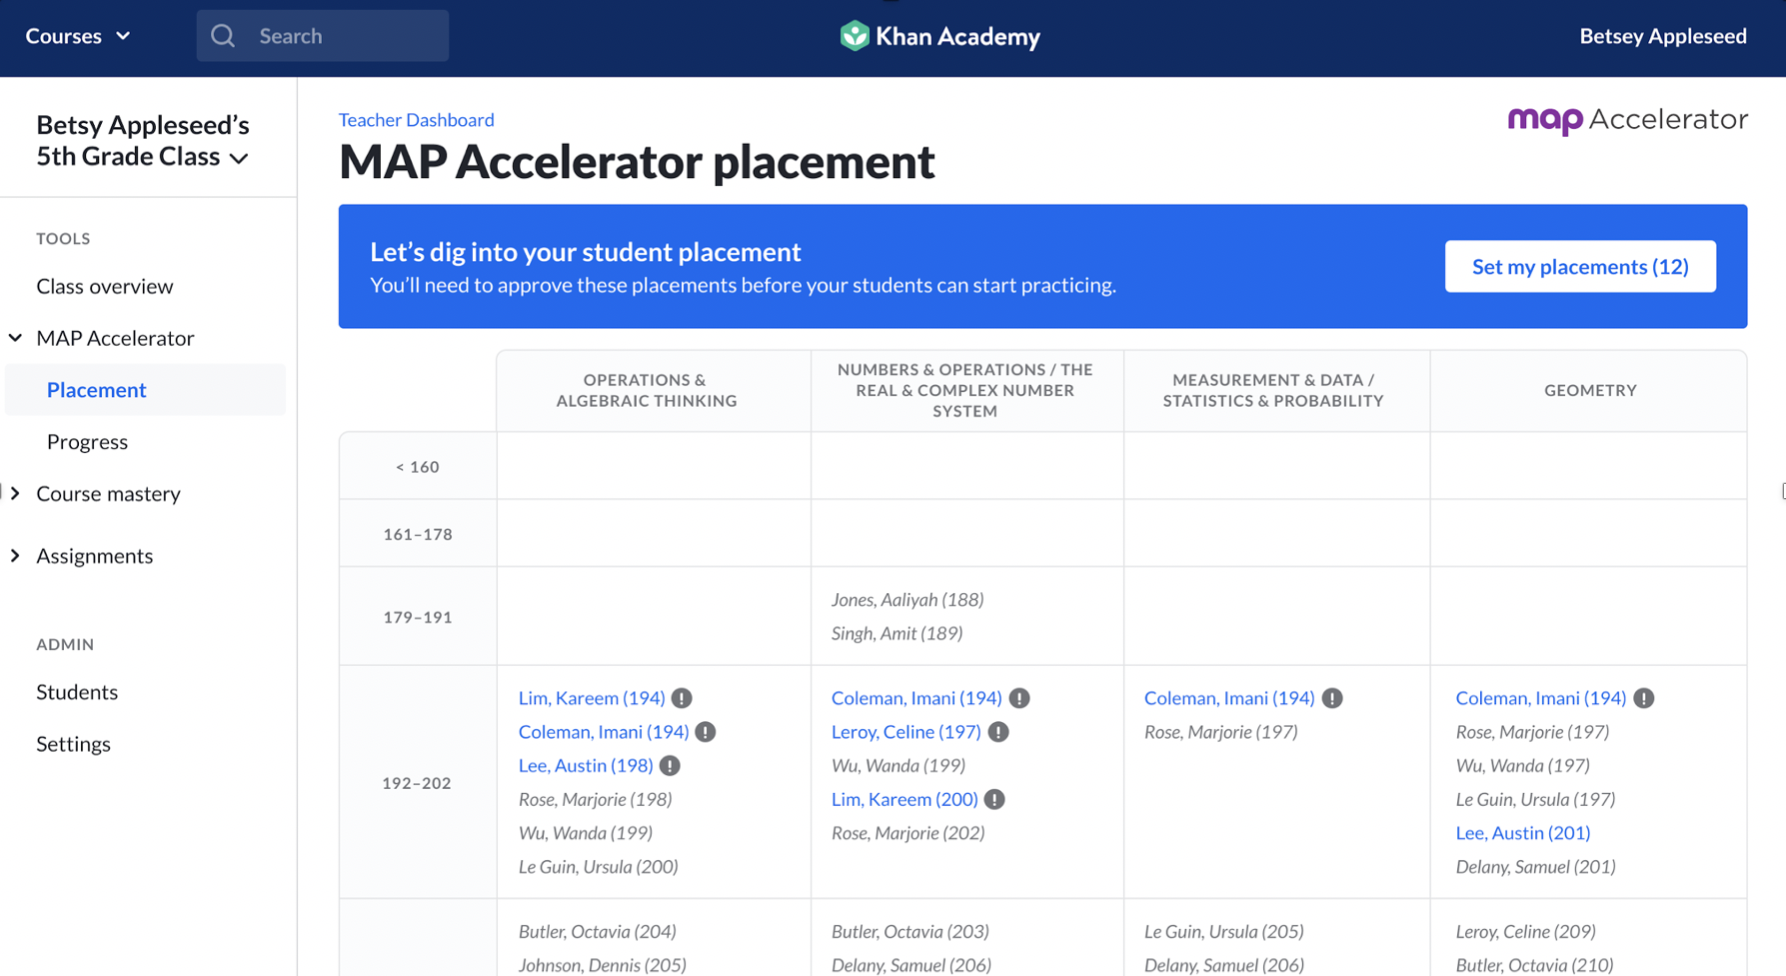Follow the Teacher Dashboard link

[416, 119]
